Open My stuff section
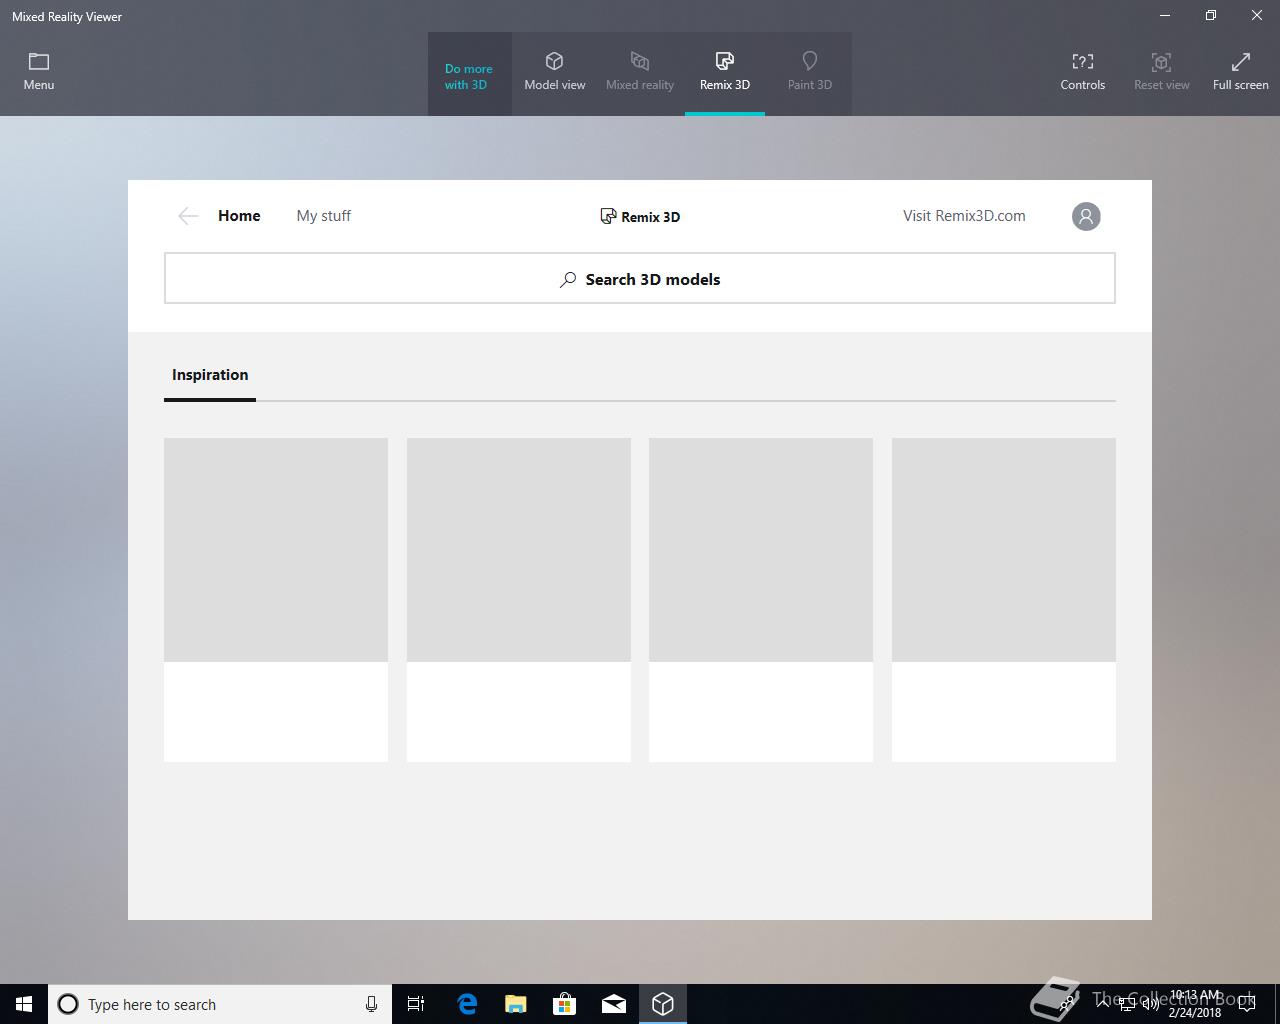The width and height of the screenshot is (1280, 1024). (324, 216)
